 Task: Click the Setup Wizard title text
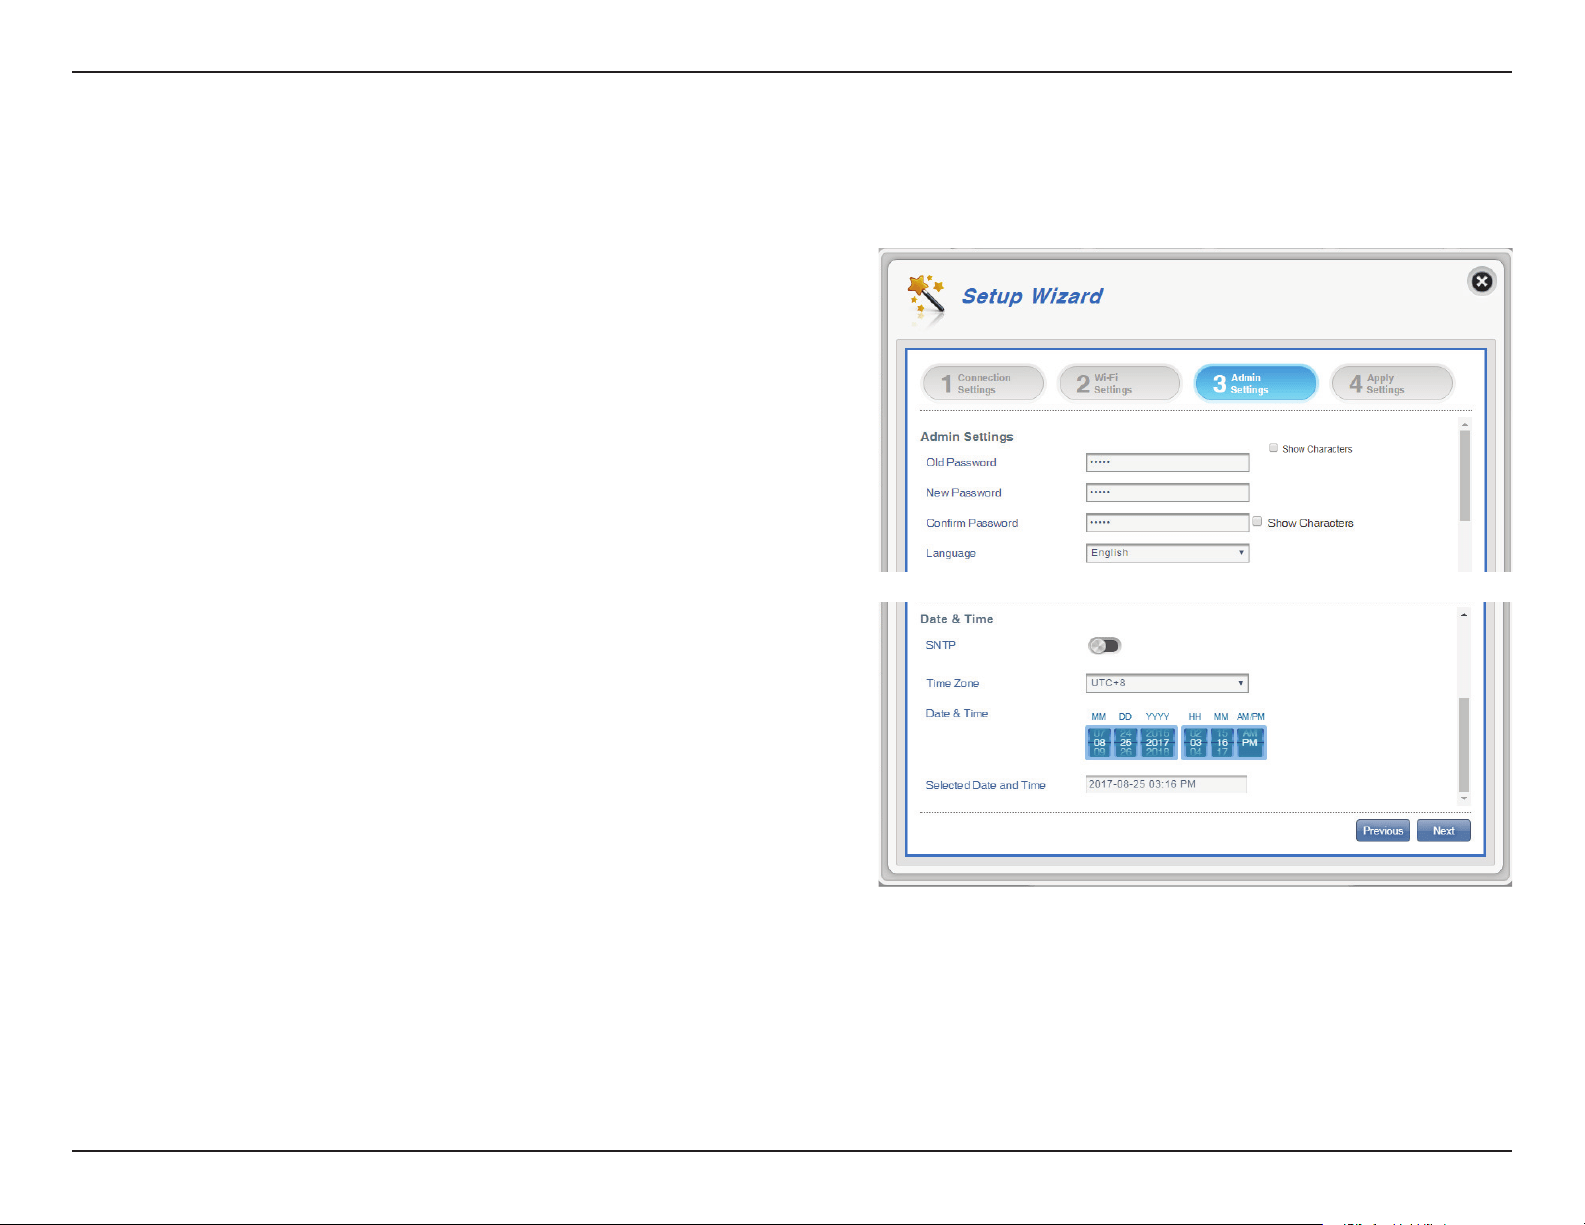(x=1032, y=296)
